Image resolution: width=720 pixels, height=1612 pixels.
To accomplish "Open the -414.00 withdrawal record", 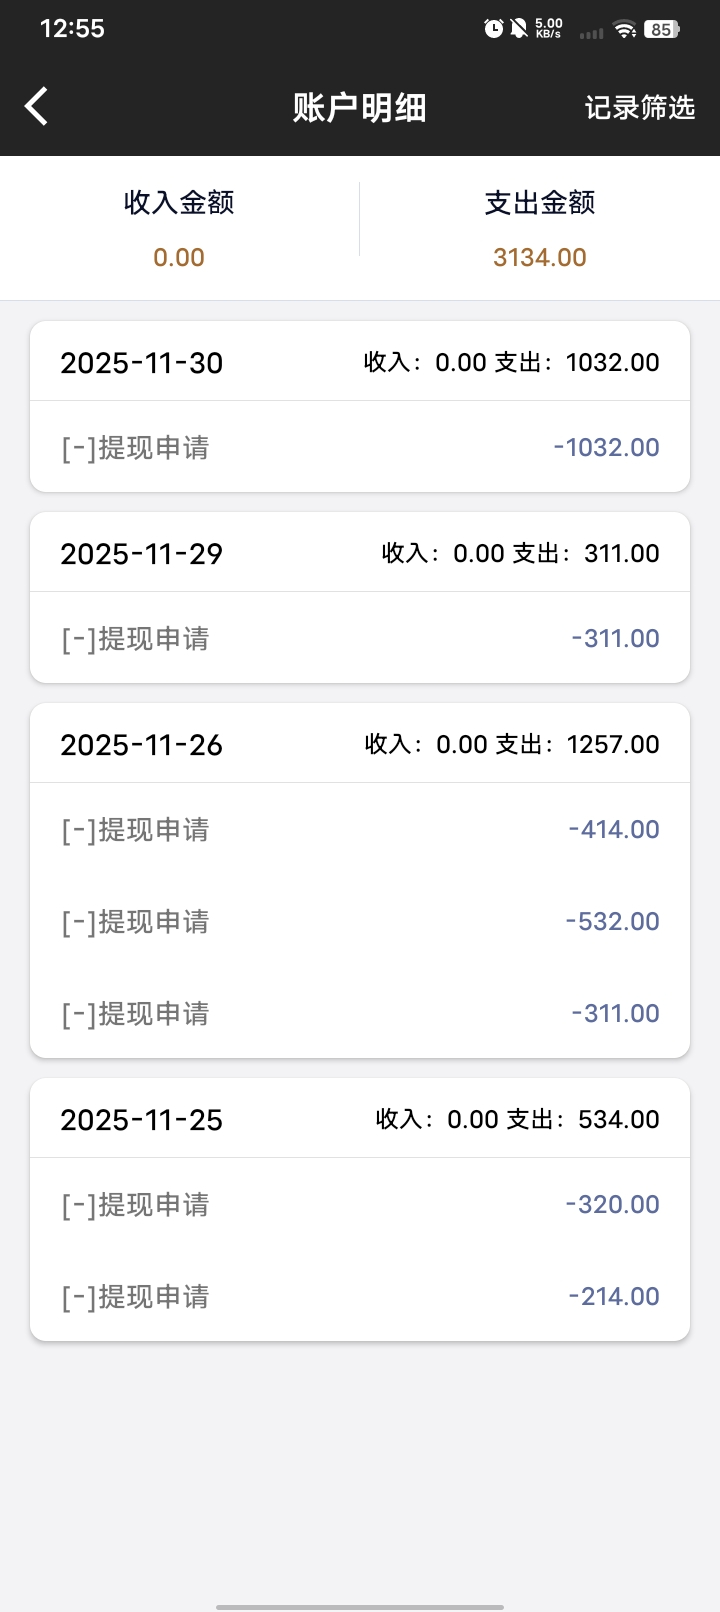I will pos(360,829).
